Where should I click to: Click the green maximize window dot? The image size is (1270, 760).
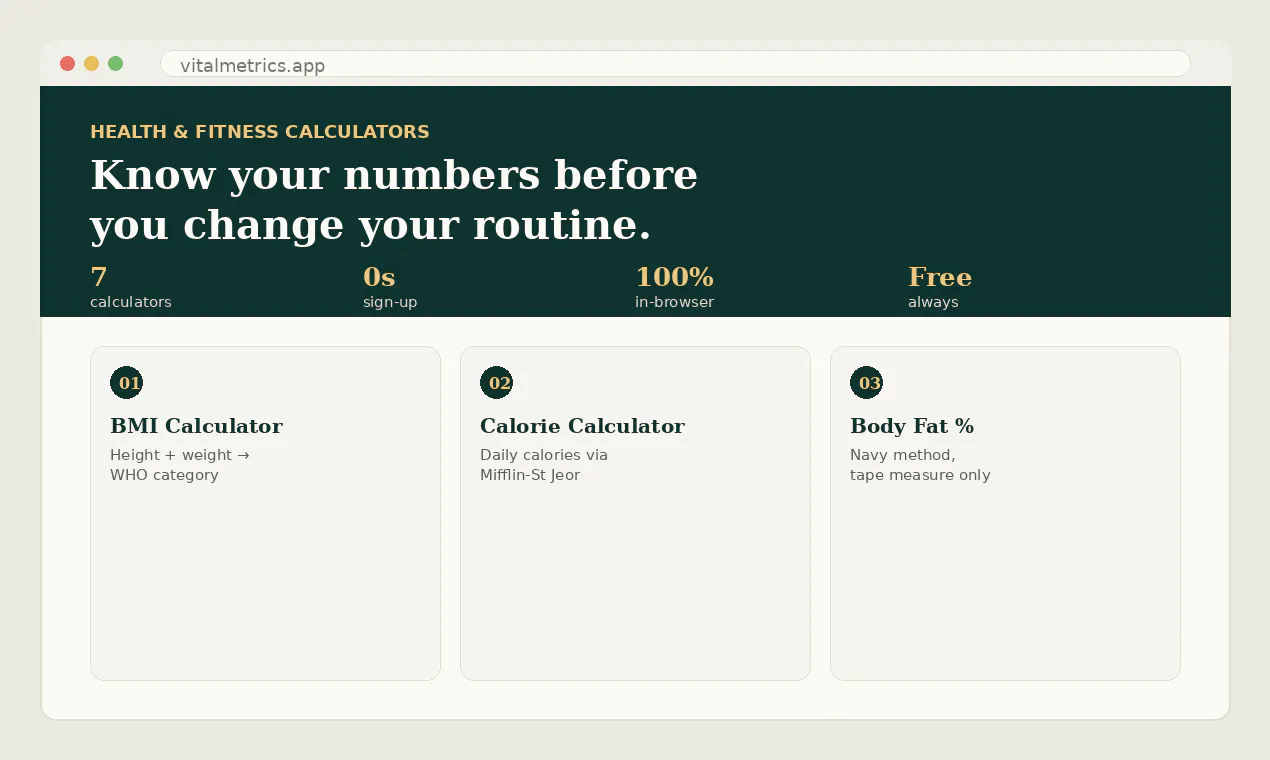116,64
